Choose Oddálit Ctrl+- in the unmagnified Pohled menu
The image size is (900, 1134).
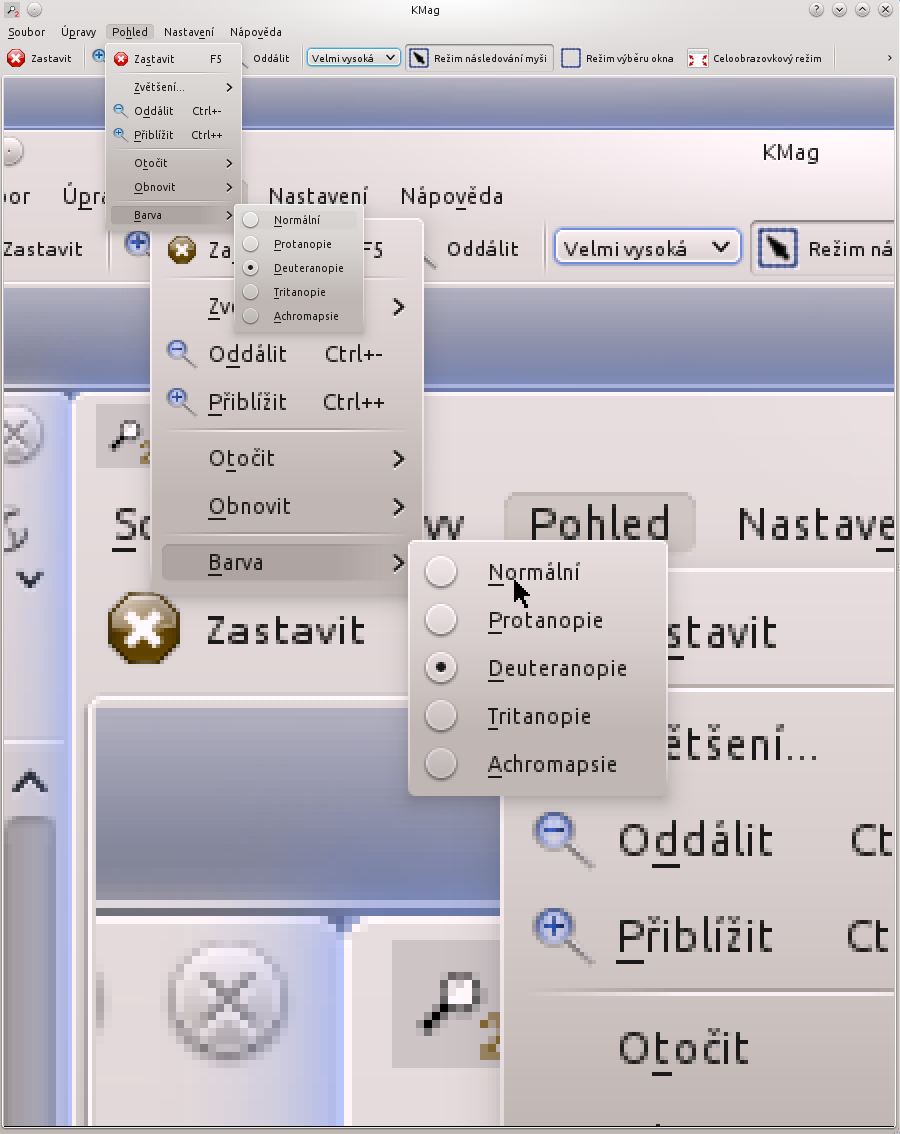pyautogui.click(x=174, y=111)
